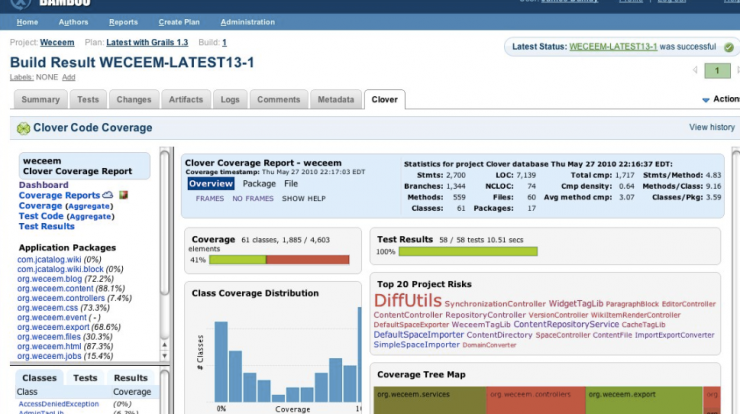
Task: Open org.weceem.export package
Action: coord(53,327)
